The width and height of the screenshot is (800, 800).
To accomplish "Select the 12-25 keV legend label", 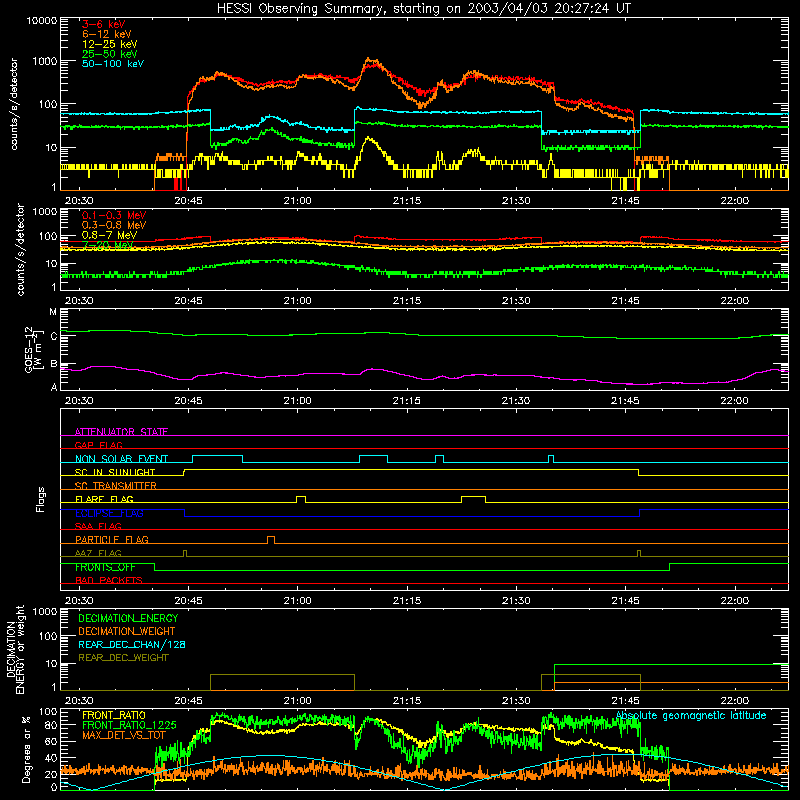I will click(x=110, y=44).
